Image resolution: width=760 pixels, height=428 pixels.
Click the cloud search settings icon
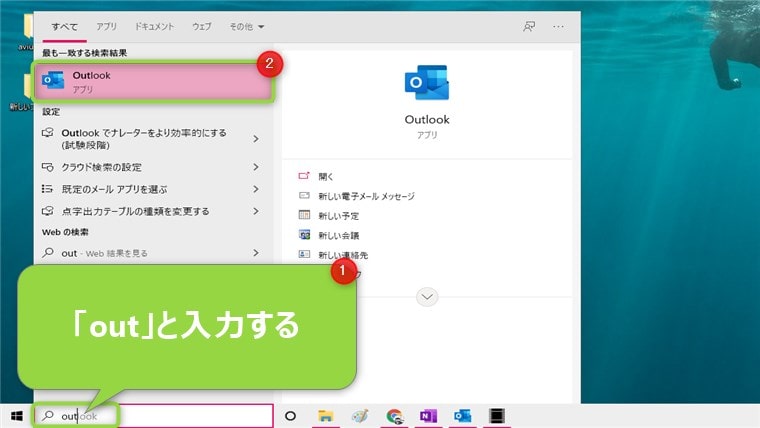pyautogui.click(x=48, y=167)
